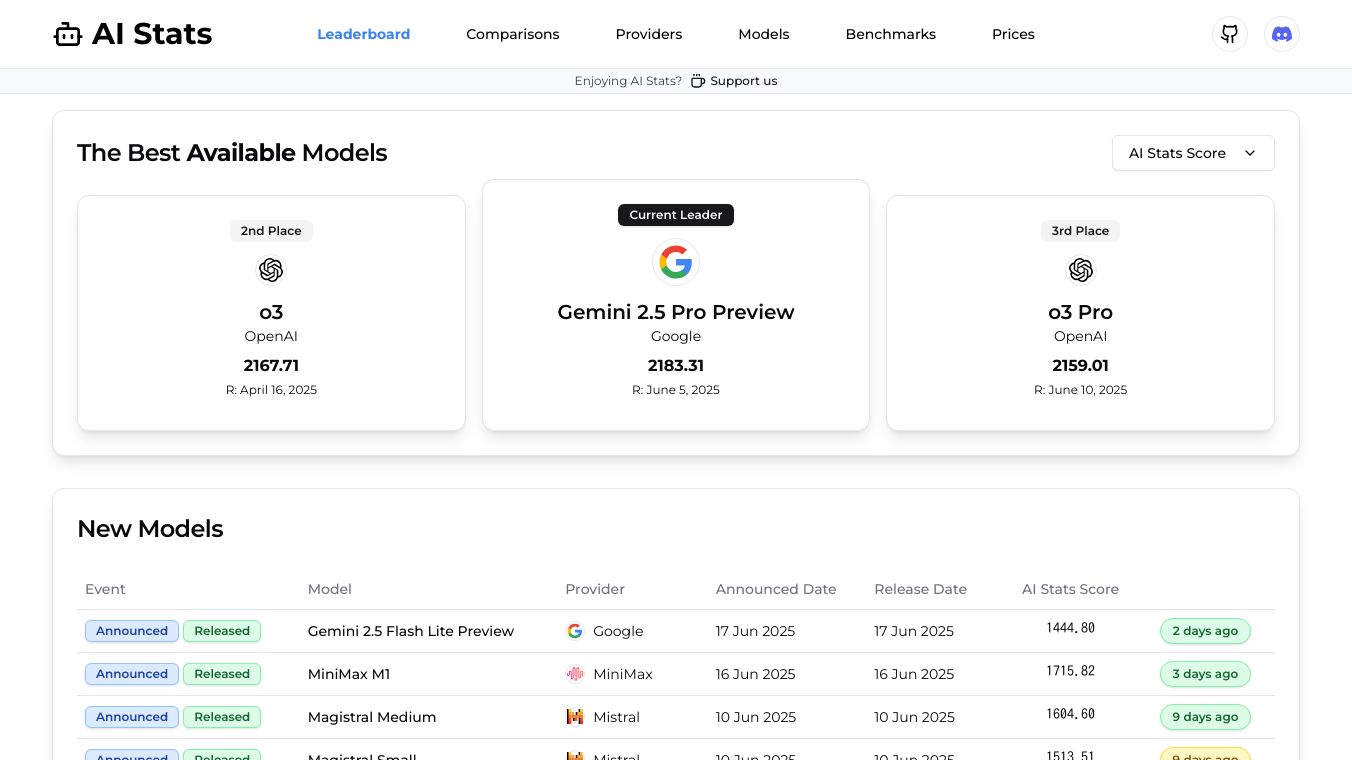Open the AI Stats Score dropdown
This screenshot has height=760, width=1352.
click(1193, 153)
